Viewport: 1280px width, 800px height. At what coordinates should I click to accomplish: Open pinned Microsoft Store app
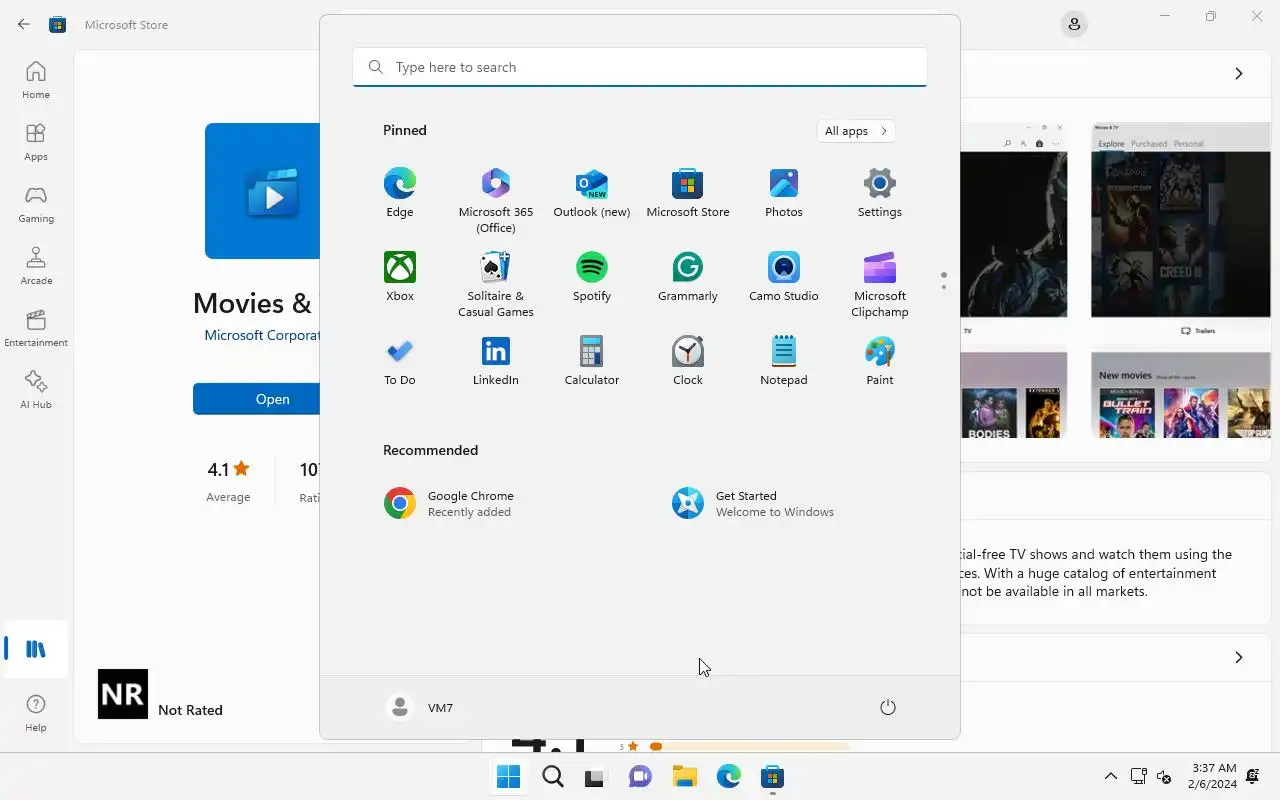tap(688, 192)
